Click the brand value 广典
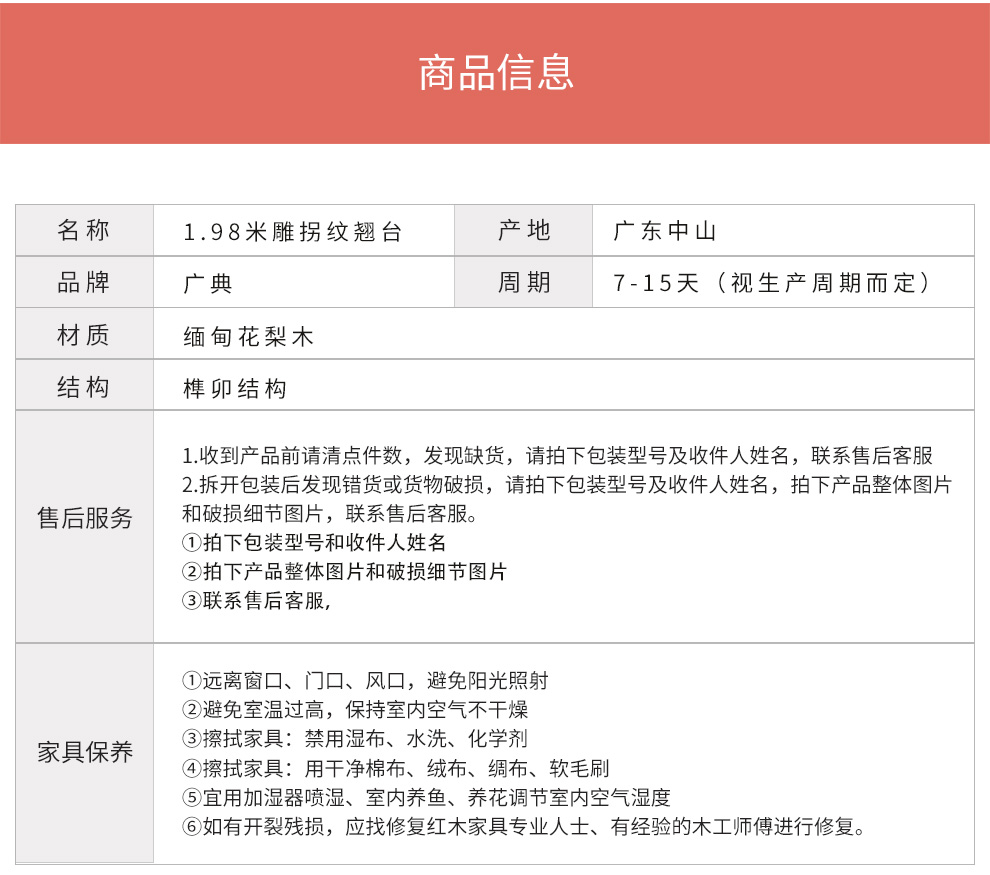The width and height of the screenshot is (990, 875). [x=208, y=284]
